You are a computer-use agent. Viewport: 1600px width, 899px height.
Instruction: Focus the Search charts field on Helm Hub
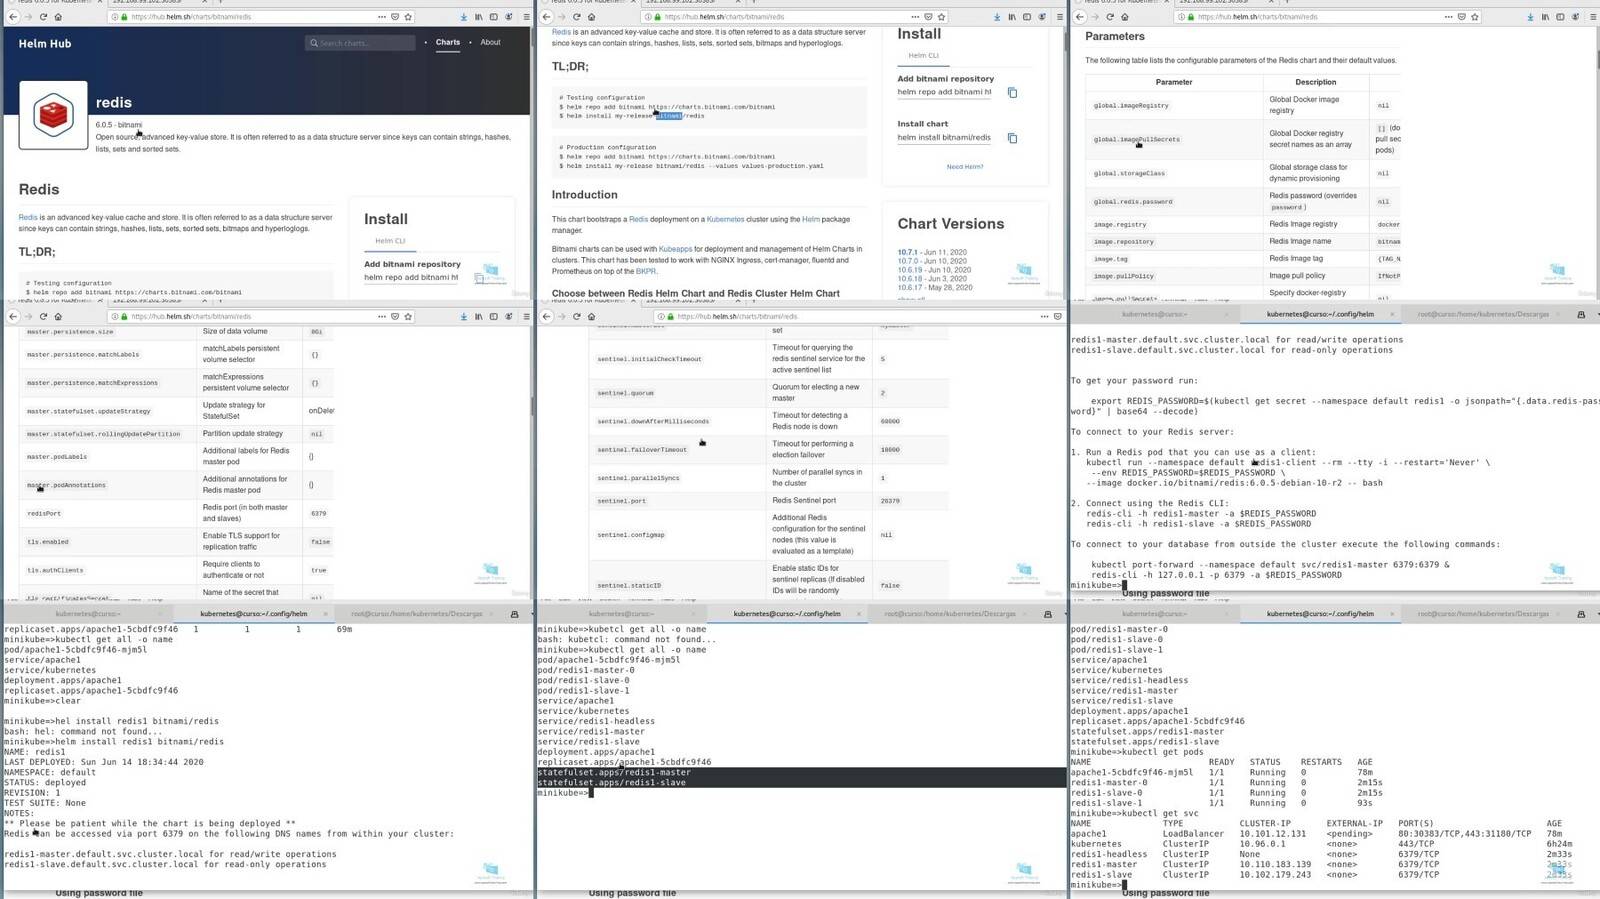360,43
